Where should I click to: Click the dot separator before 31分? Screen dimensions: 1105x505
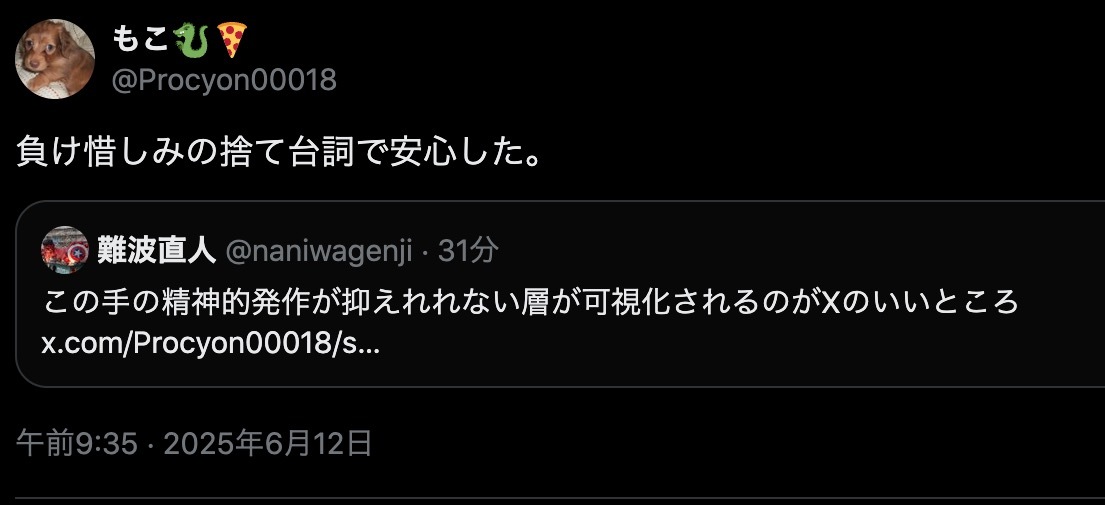[425, 251]
